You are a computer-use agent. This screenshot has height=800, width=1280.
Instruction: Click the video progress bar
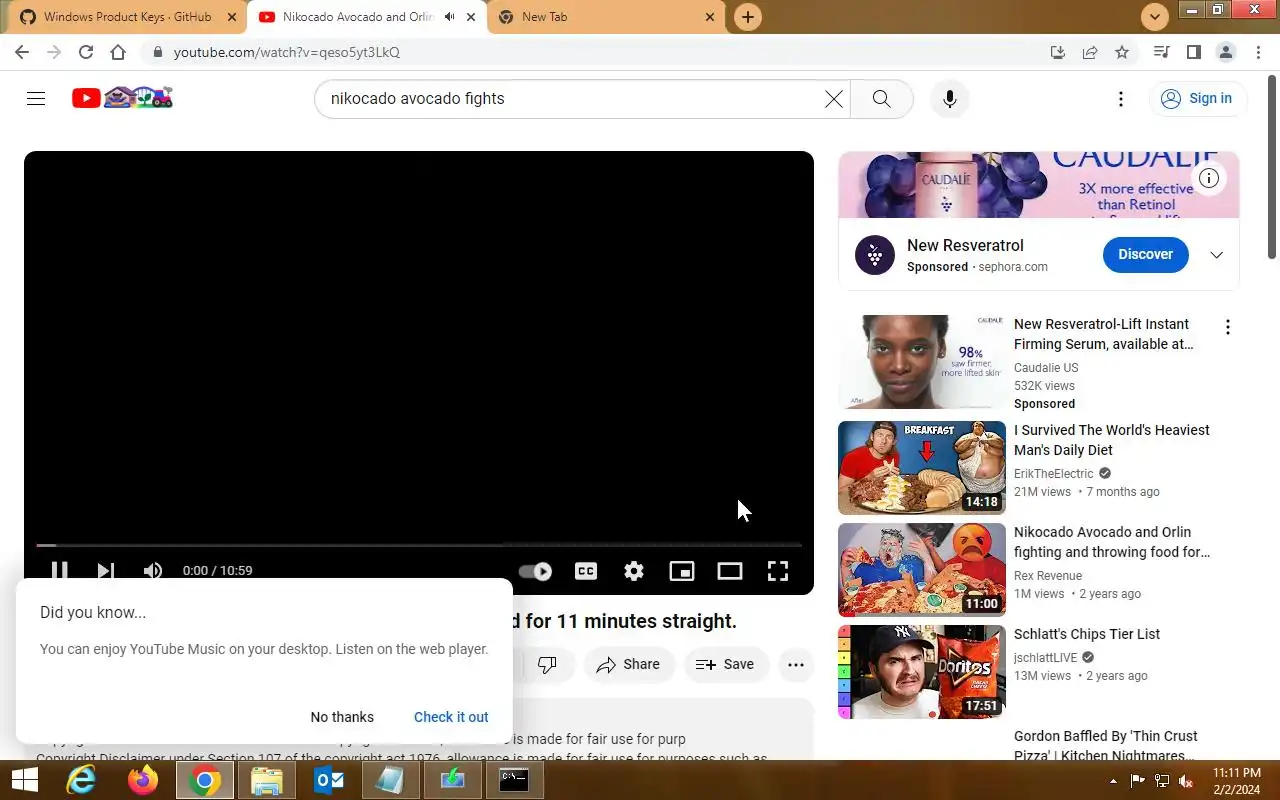point(419,545)
